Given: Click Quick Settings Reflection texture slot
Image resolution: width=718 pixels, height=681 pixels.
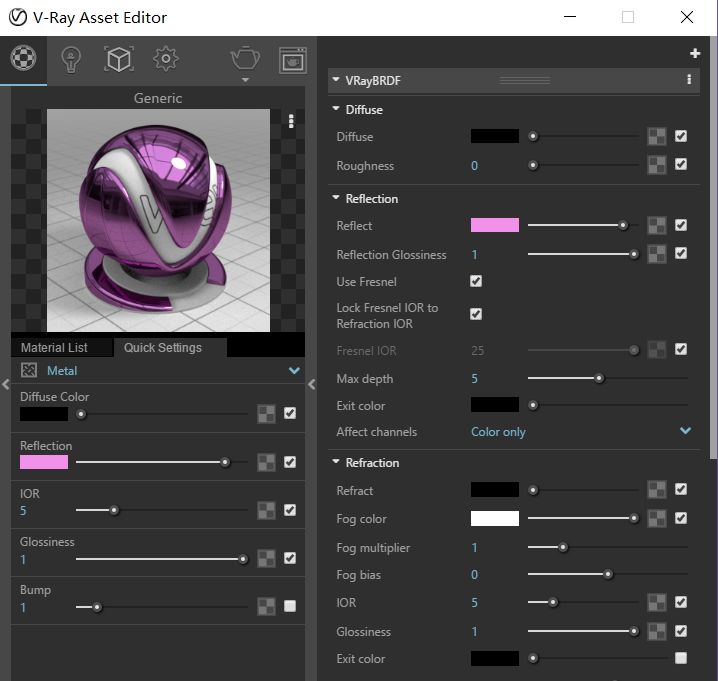Looking at the screenshot, I should point(267,463).
